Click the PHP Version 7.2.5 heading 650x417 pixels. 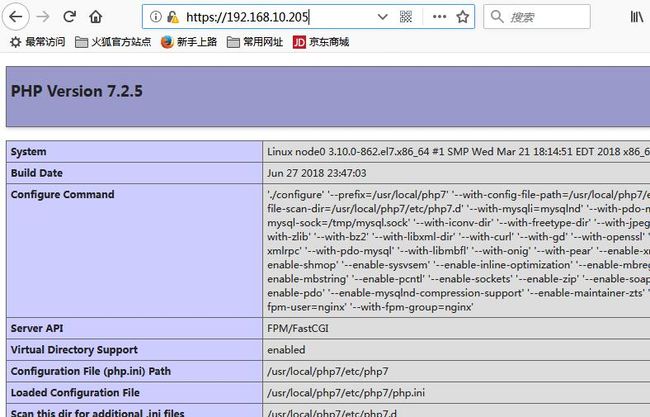point(77,91)
